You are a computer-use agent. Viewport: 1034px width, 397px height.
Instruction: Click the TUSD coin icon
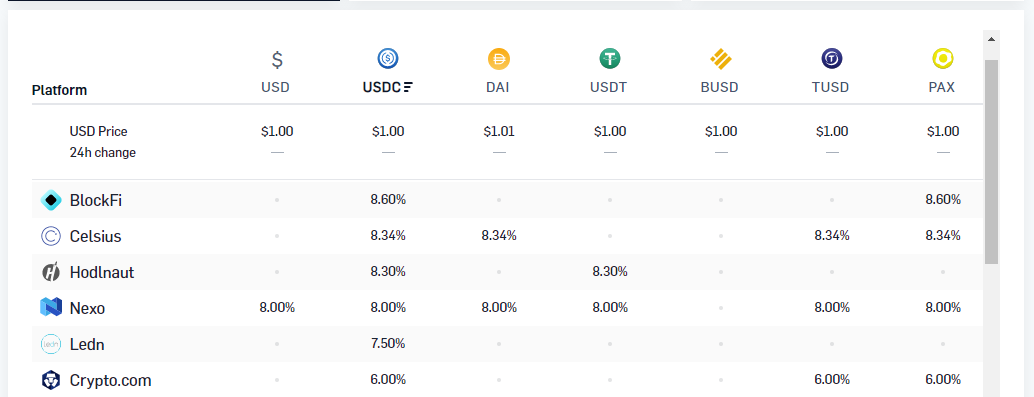click(832, 59)
